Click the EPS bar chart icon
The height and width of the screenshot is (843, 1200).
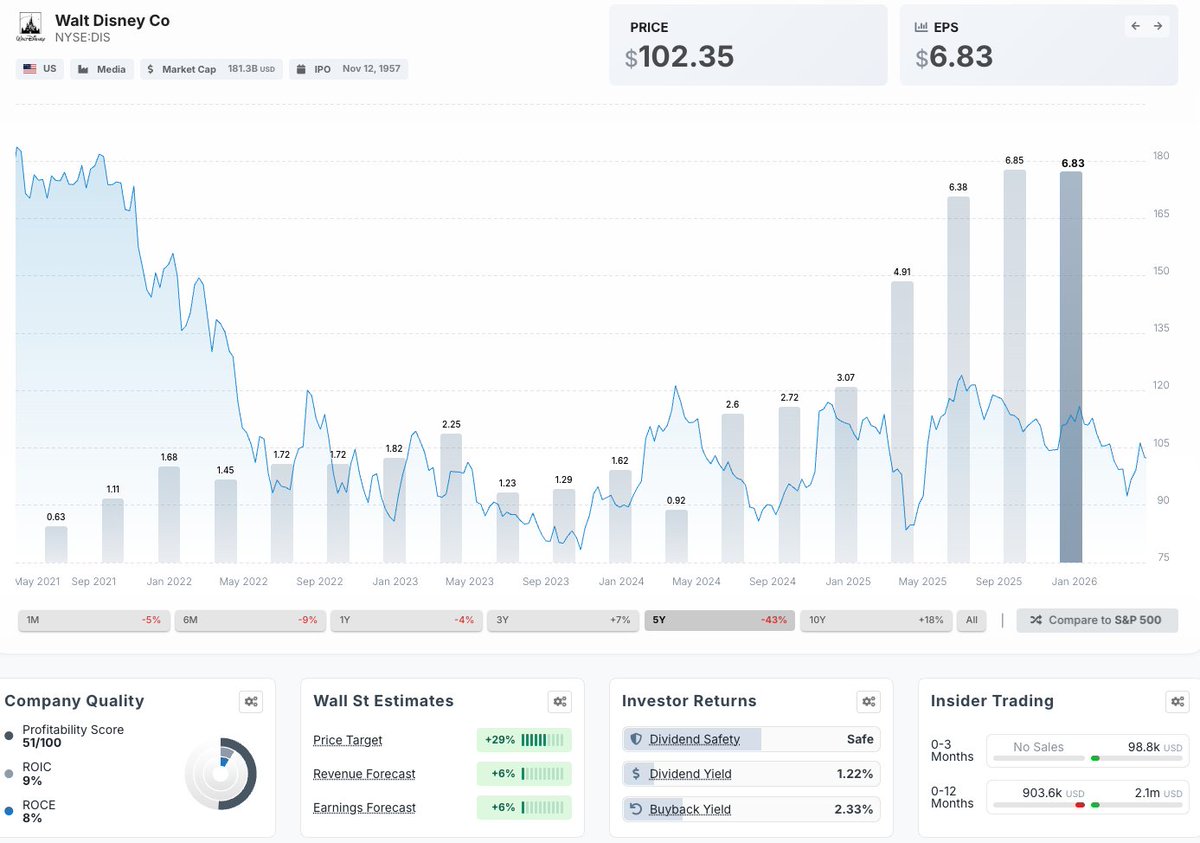tap(921, 28)
